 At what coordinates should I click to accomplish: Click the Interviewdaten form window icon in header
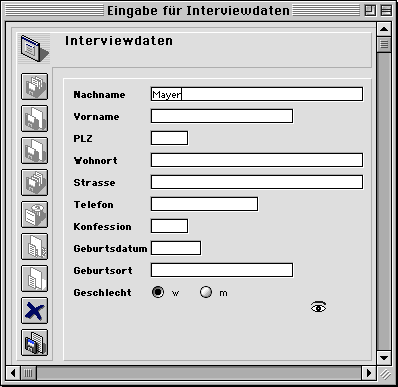click(34, 49)
